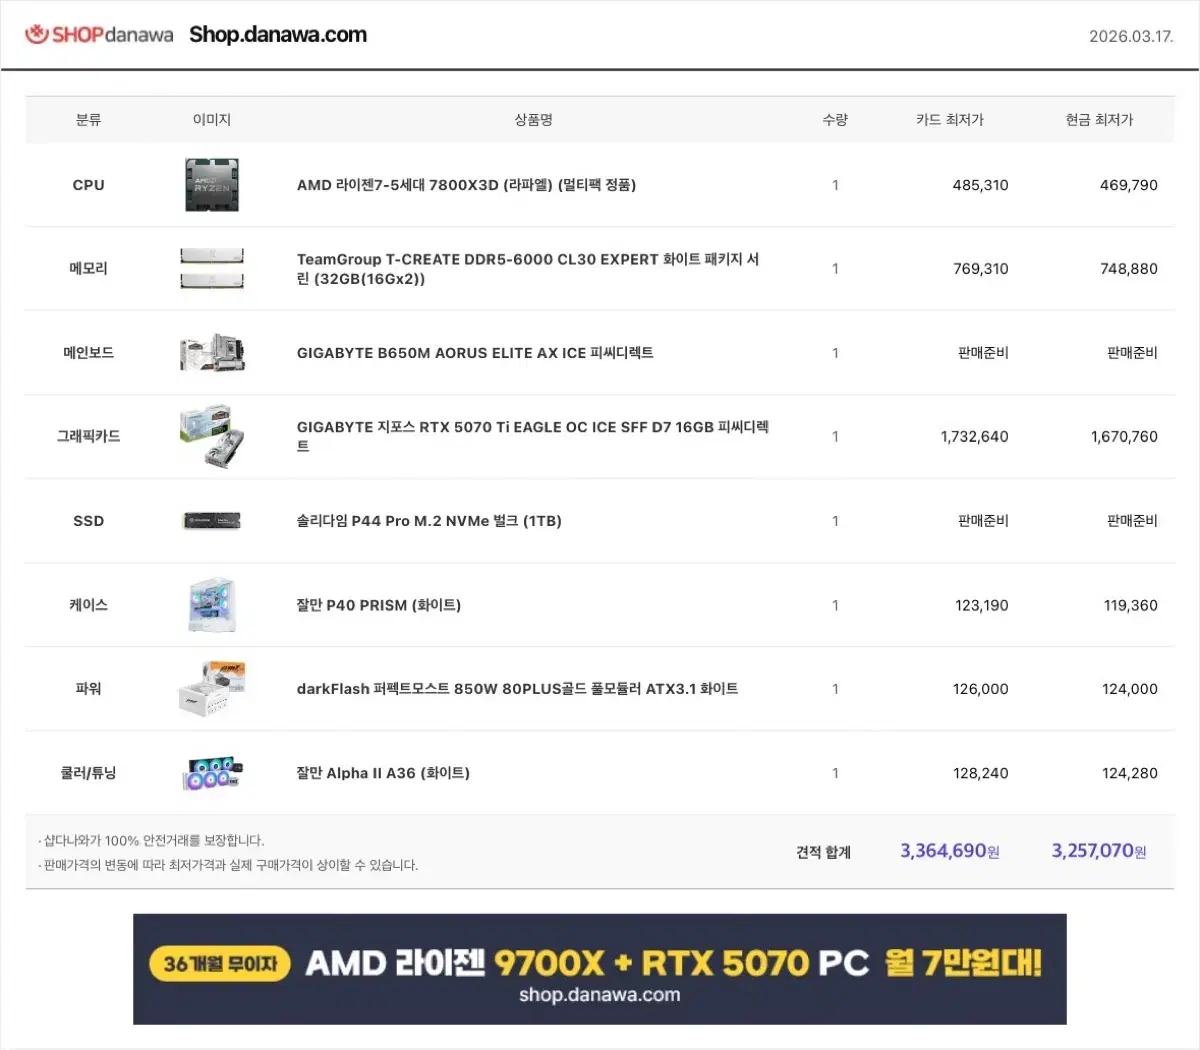The width and height of the screenshot is (1200, 1050).
Task: Click the 잘만 P40 PRISM (화이트) name
Action: pyautogui.click(x=378, y=605)
